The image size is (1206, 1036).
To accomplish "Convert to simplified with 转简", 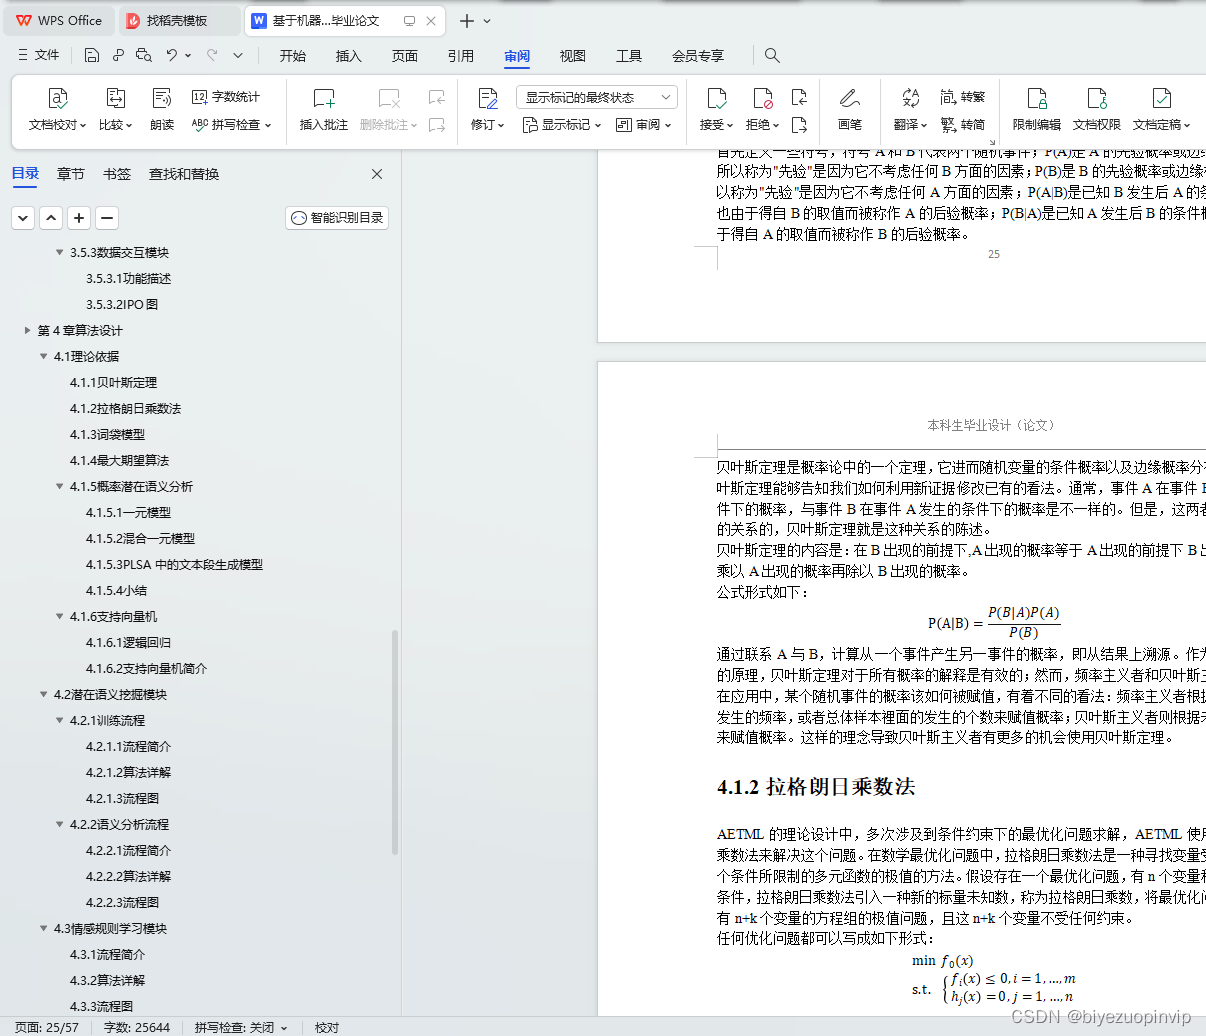I will (x=963, y=125).
